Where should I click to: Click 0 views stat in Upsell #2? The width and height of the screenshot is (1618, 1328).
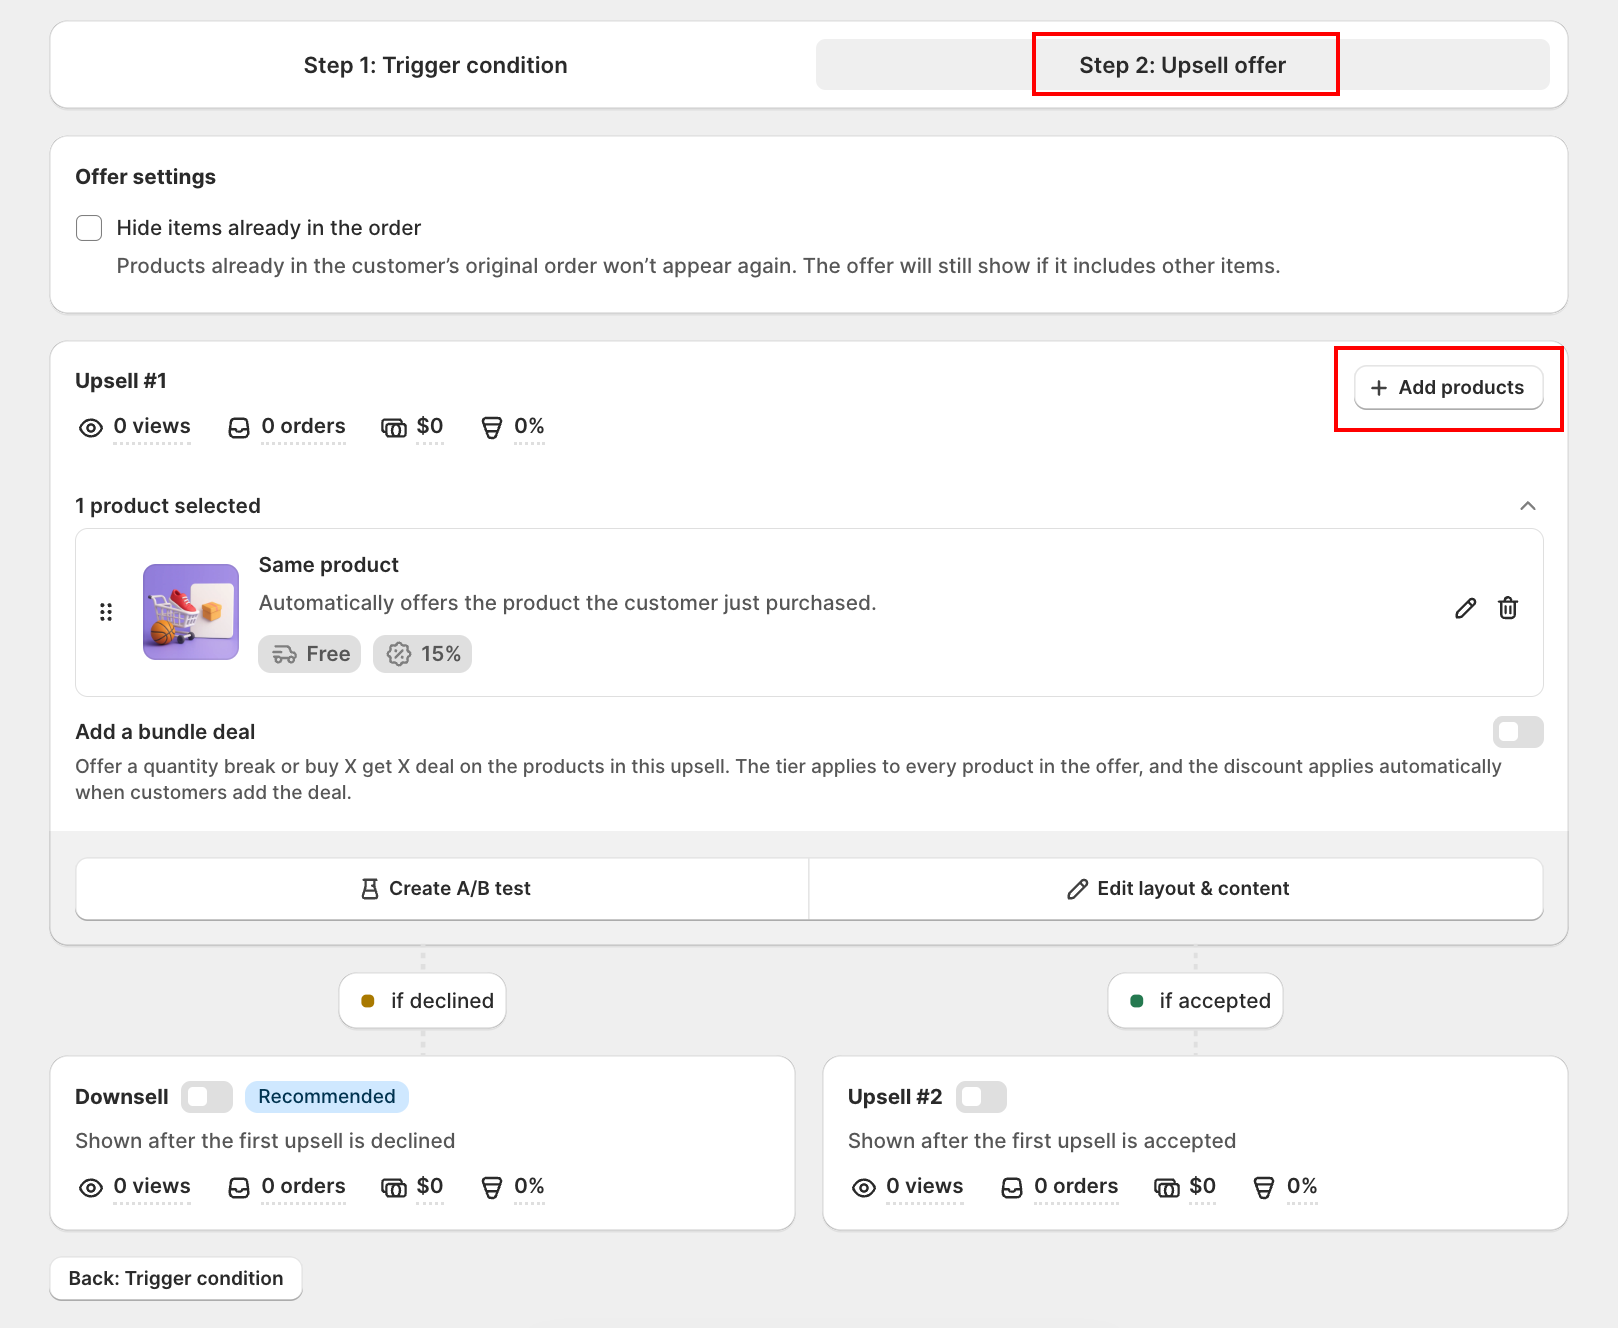click(925, 1186)
